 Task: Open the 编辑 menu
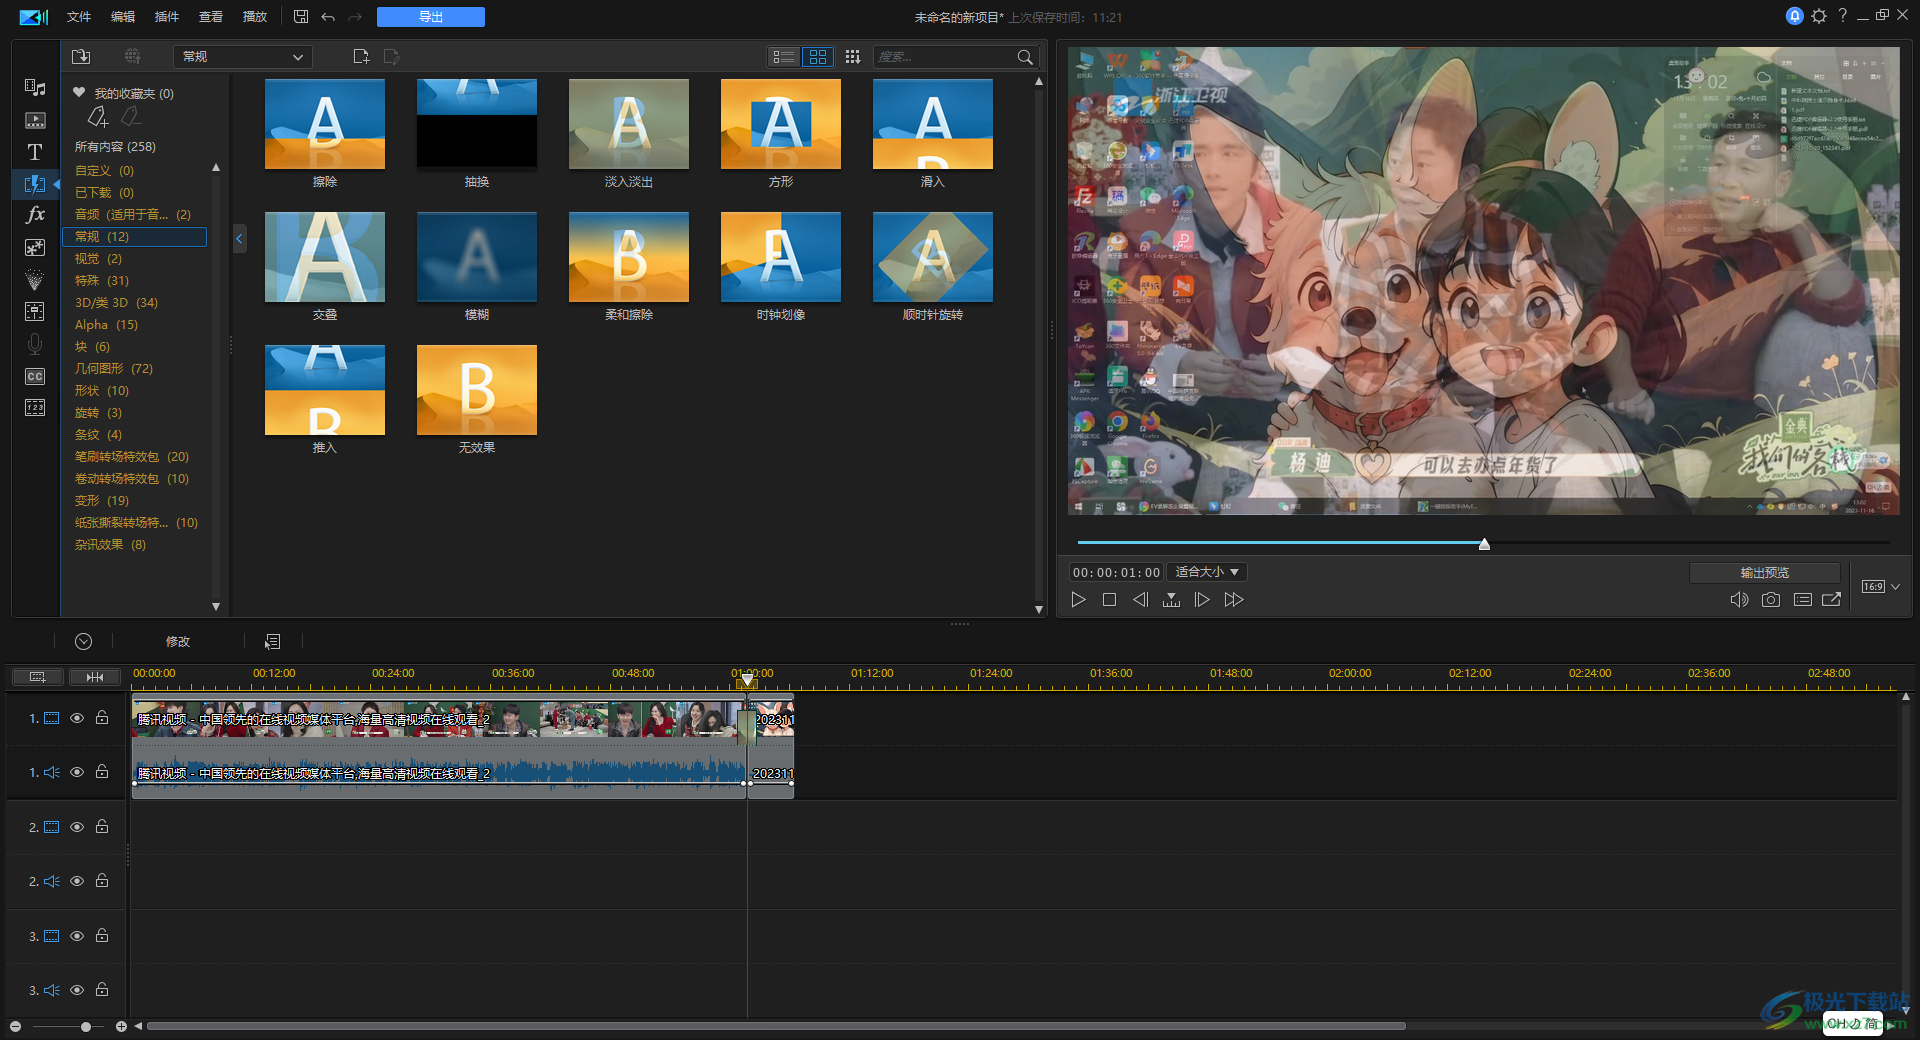click(x=123, y=17)
